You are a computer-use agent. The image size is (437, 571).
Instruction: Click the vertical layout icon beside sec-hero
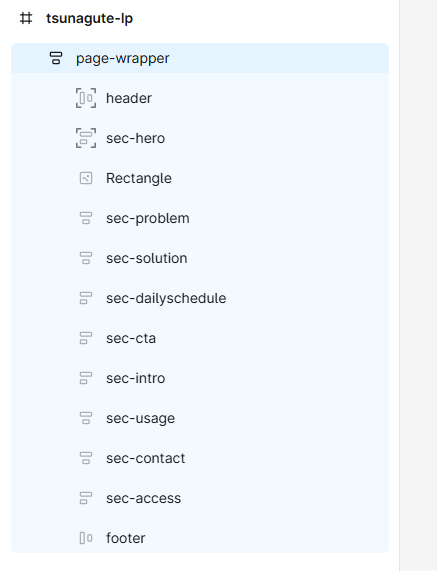click(x=86, y=138)
